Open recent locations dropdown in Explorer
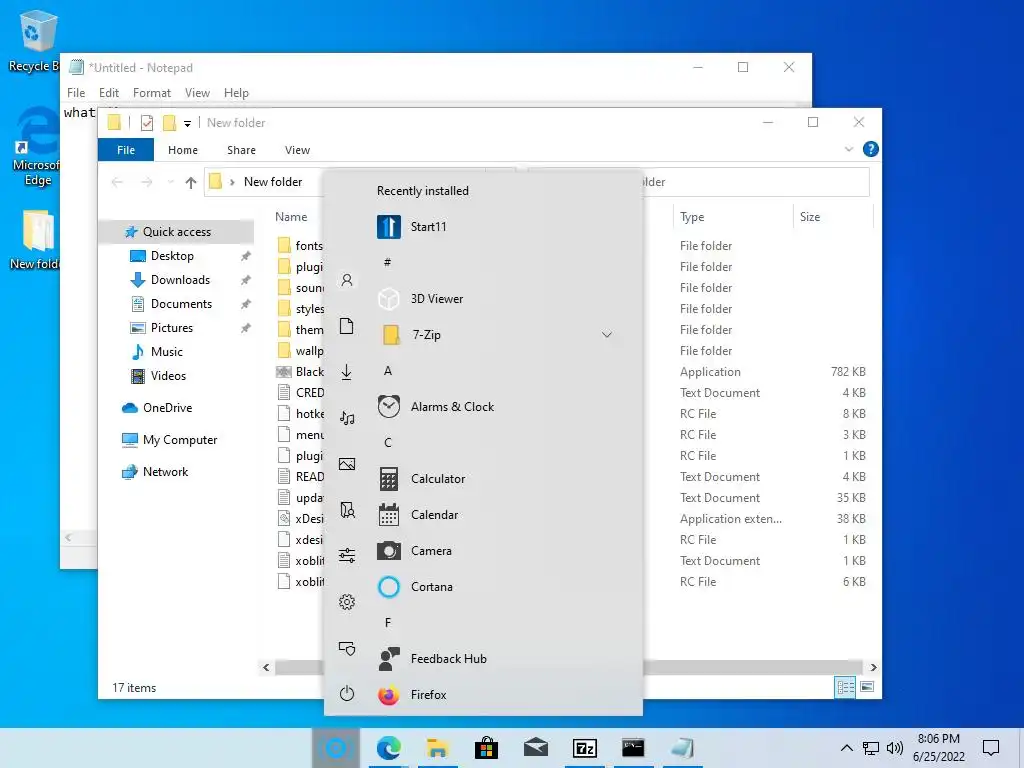 click(170, 182)
